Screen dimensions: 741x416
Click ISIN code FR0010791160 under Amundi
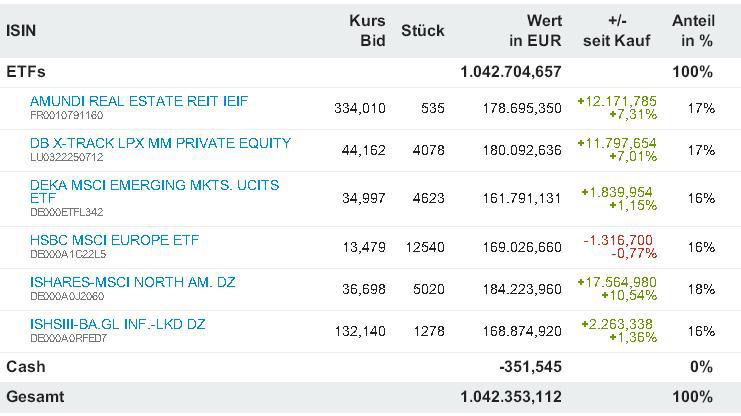coord(66,115)
